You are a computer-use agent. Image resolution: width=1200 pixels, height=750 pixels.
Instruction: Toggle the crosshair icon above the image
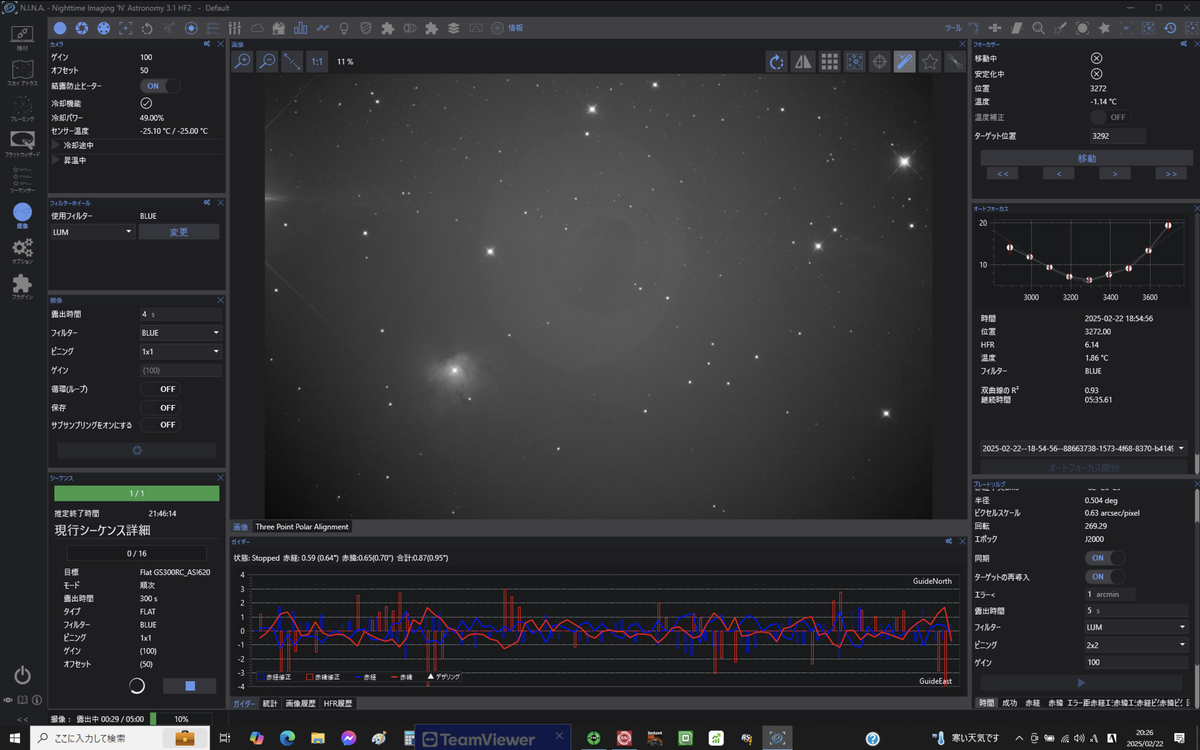[880, 62]
